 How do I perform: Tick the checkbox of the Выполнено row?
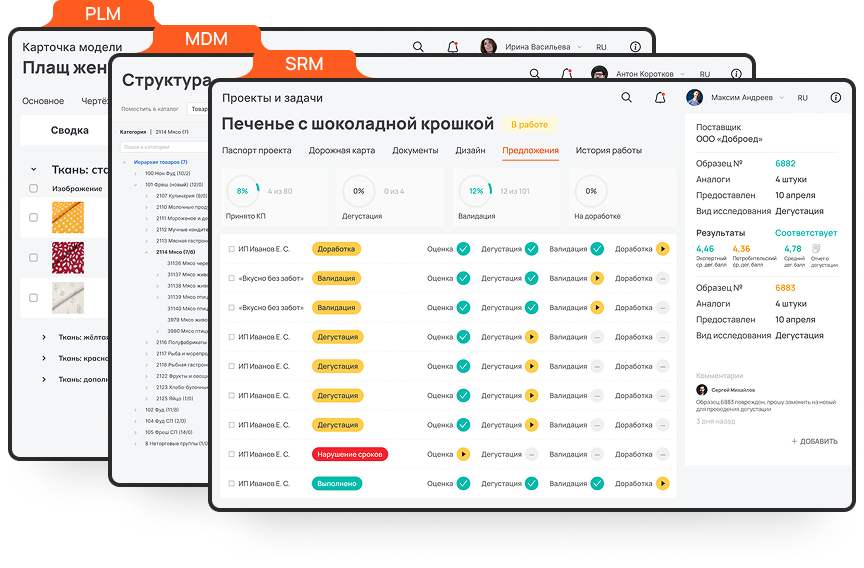231,483
